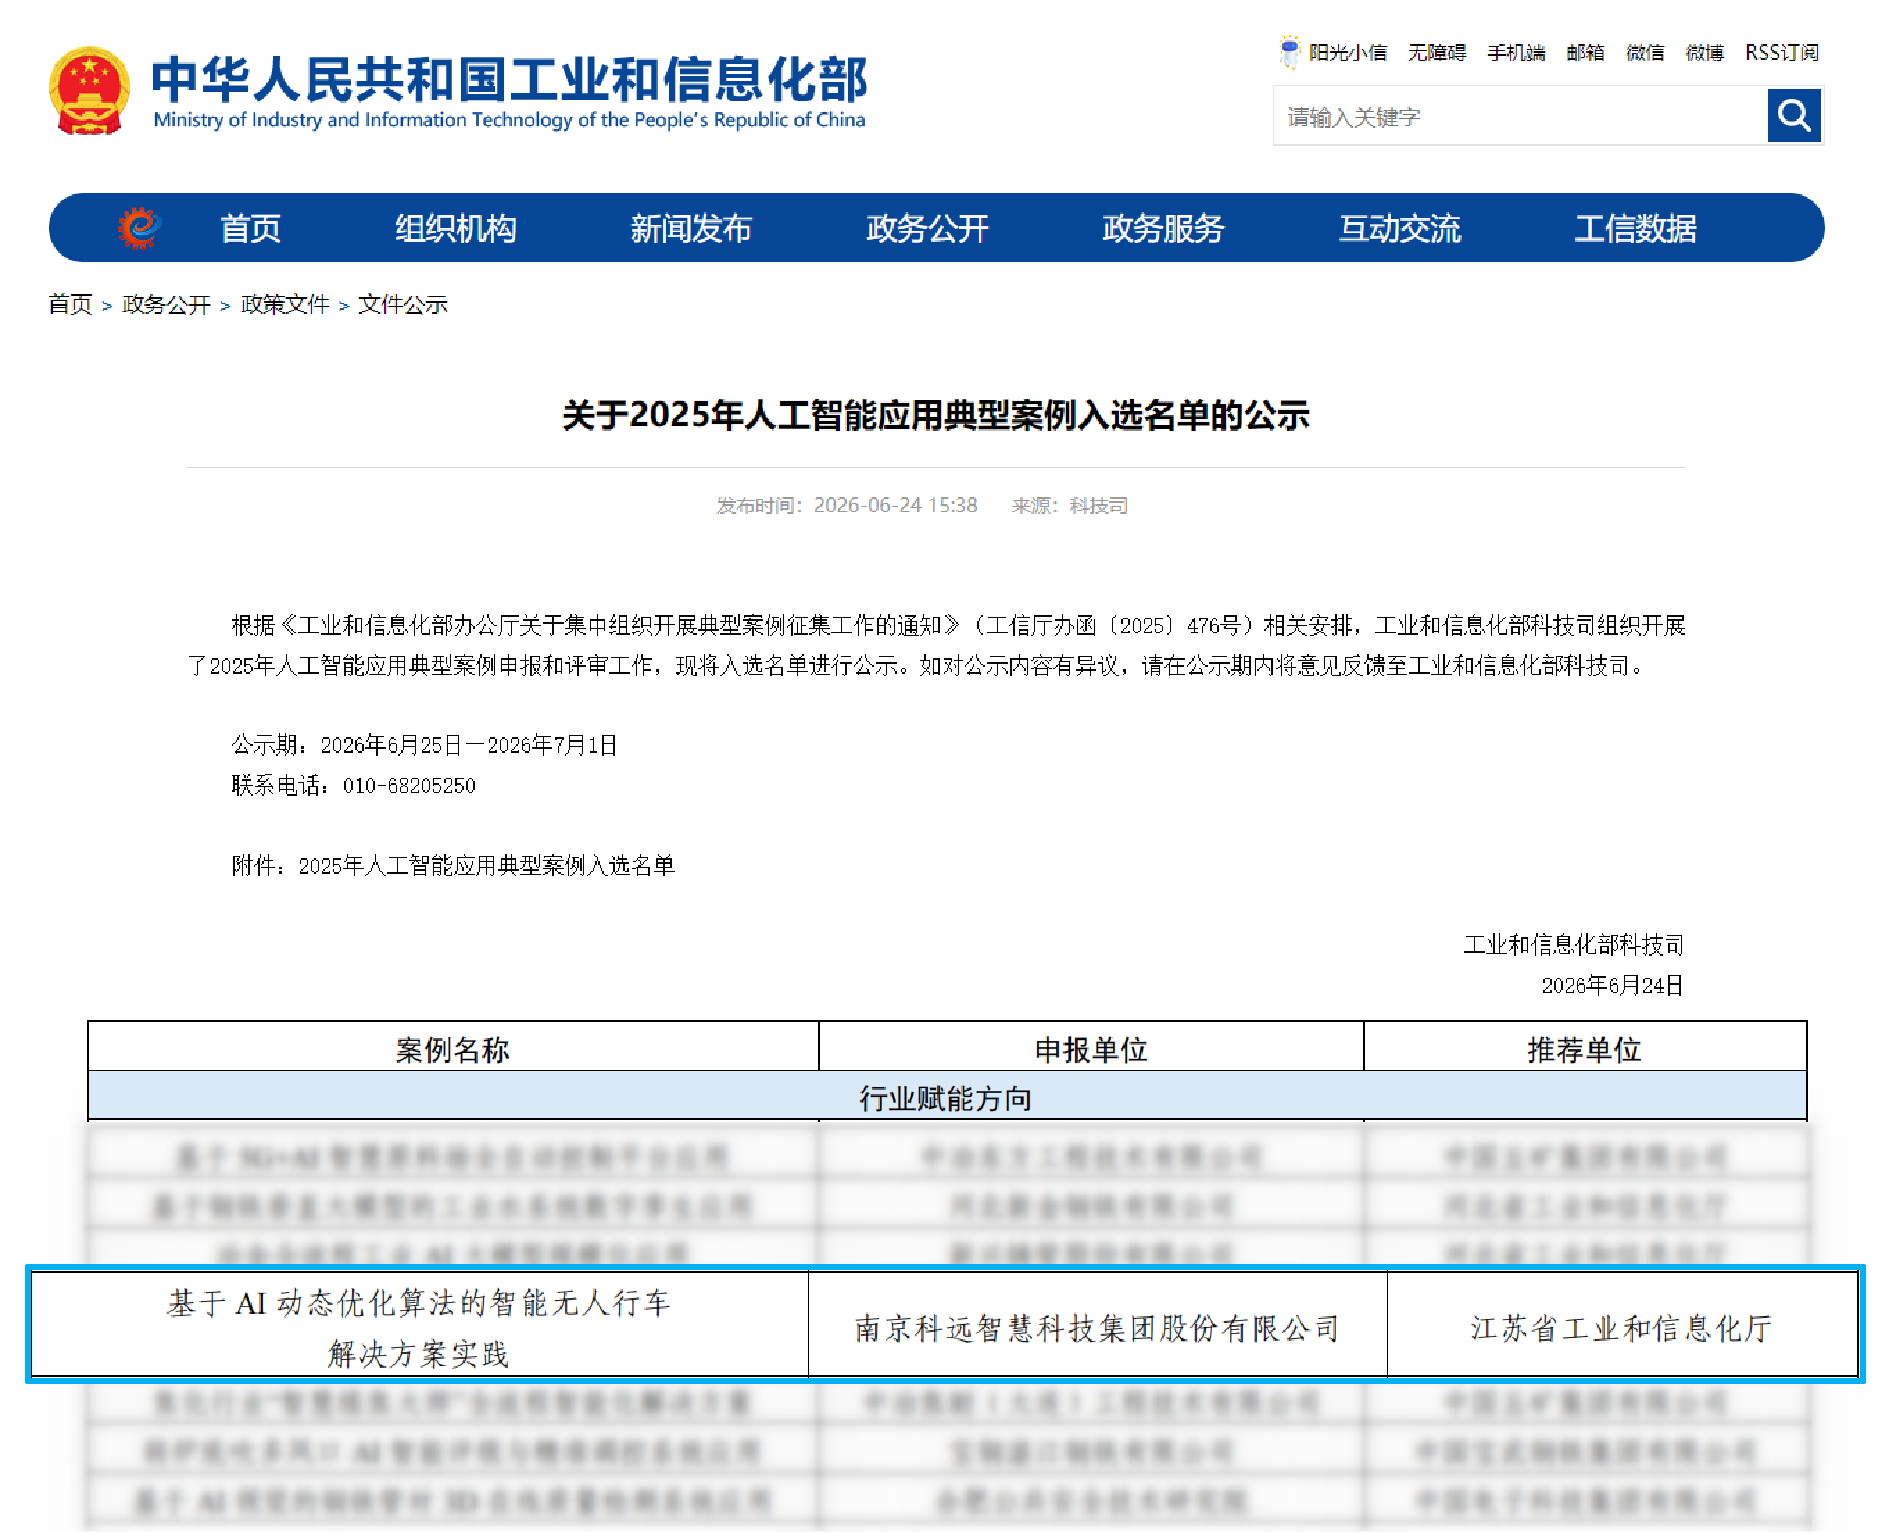Click the national emblem logo
The image size is (1890, 1533).
point(89,90)
